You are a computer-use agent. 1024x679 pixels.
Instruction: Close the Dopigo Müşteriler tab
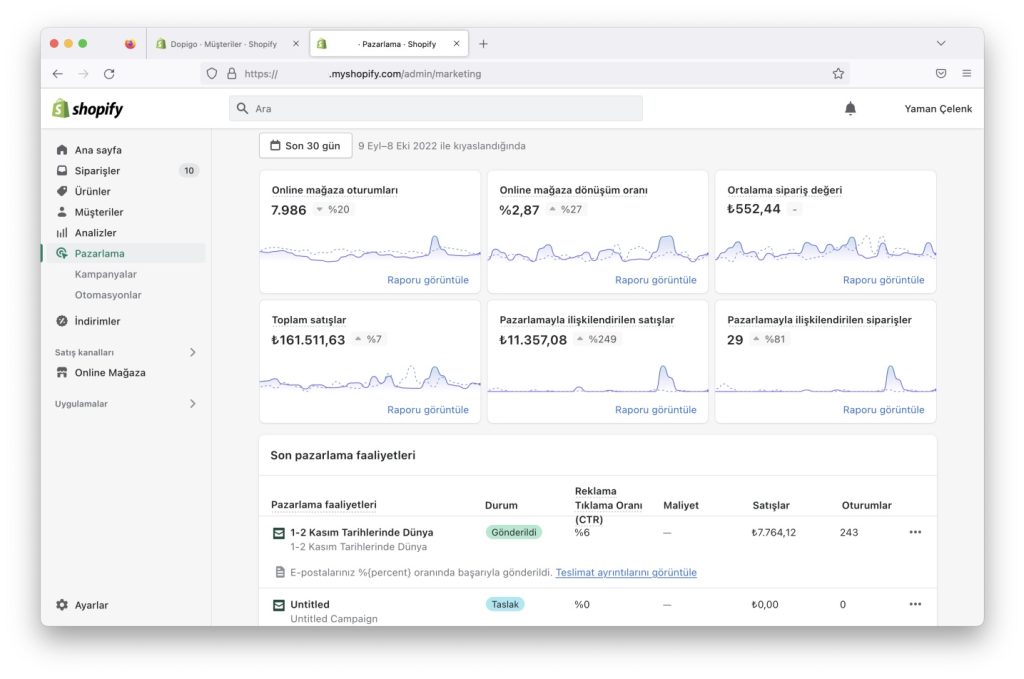[x=296, y=44]
